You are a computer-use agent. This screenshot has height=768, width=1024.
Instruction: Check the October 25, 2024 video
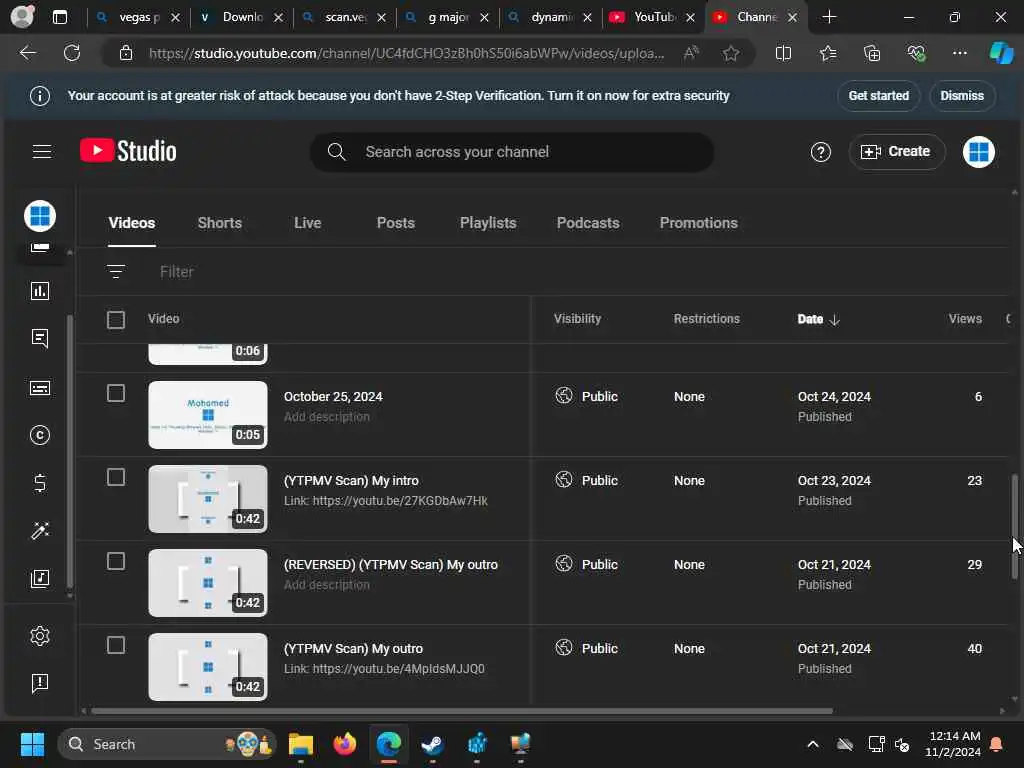(116, 393)
